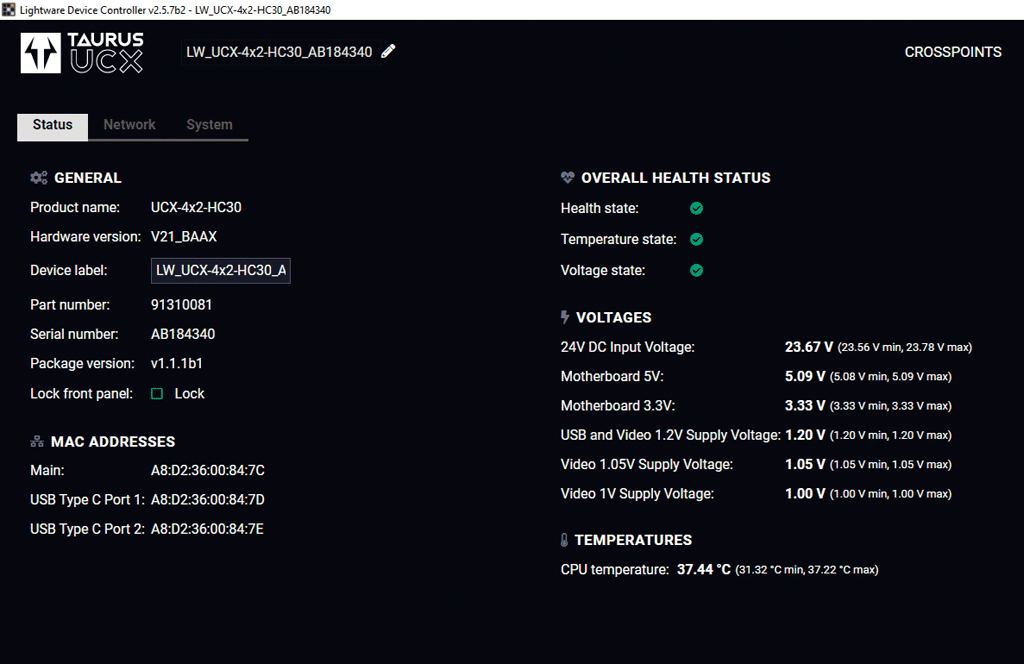Image resolution: width=1024 pixels, height=664 pixels.
Task: Click the Device label input field
Action: [x=221, y=270]
